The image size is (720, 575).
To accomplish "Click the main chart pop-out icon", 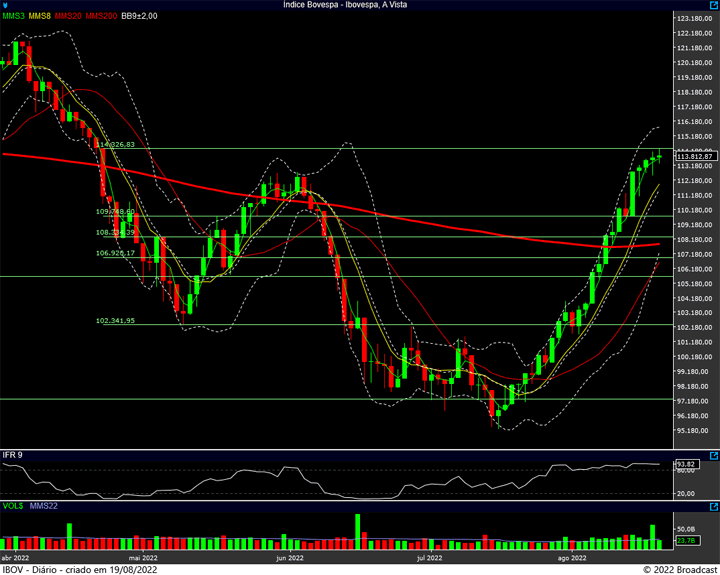I will click(x=714, y=5).
